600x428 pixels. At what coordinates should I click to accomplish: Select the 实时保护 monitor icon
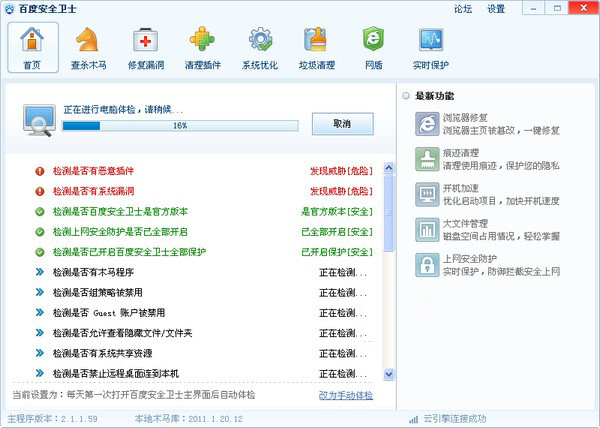click(430, 40)
